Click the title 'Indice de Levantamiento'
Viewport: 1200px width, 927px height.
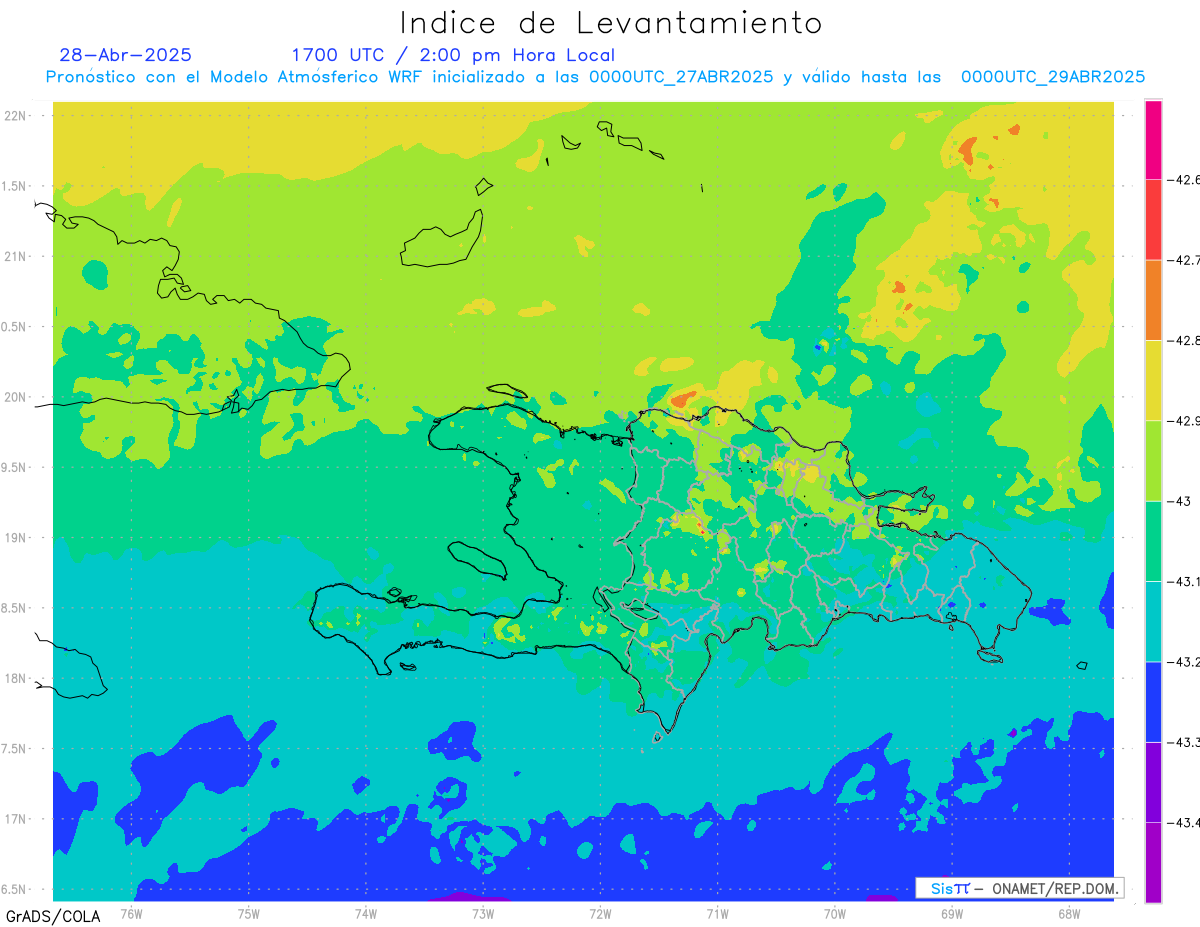tap(611, 22)
